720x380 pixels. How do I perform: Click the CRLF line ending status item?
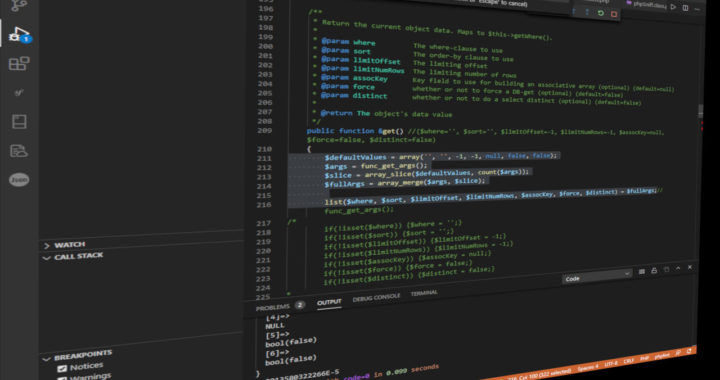629,361
